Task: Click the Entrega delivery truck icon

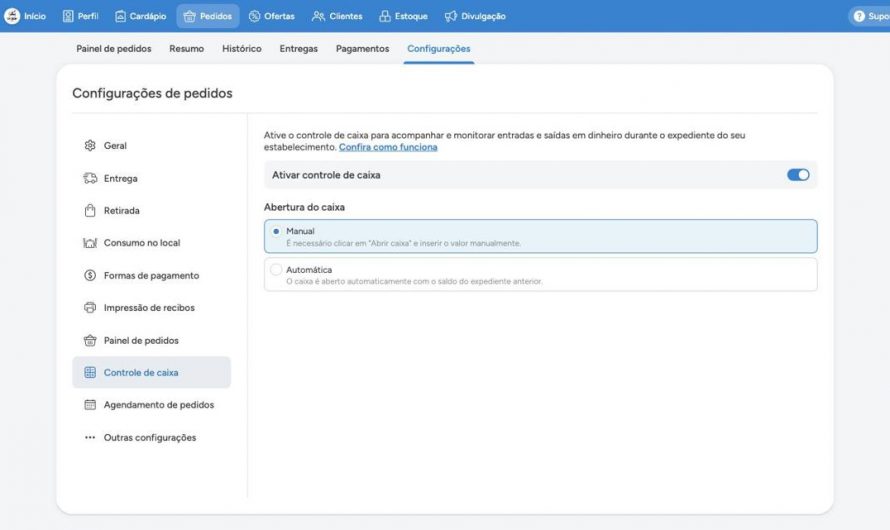Action: tap(90, 178)
